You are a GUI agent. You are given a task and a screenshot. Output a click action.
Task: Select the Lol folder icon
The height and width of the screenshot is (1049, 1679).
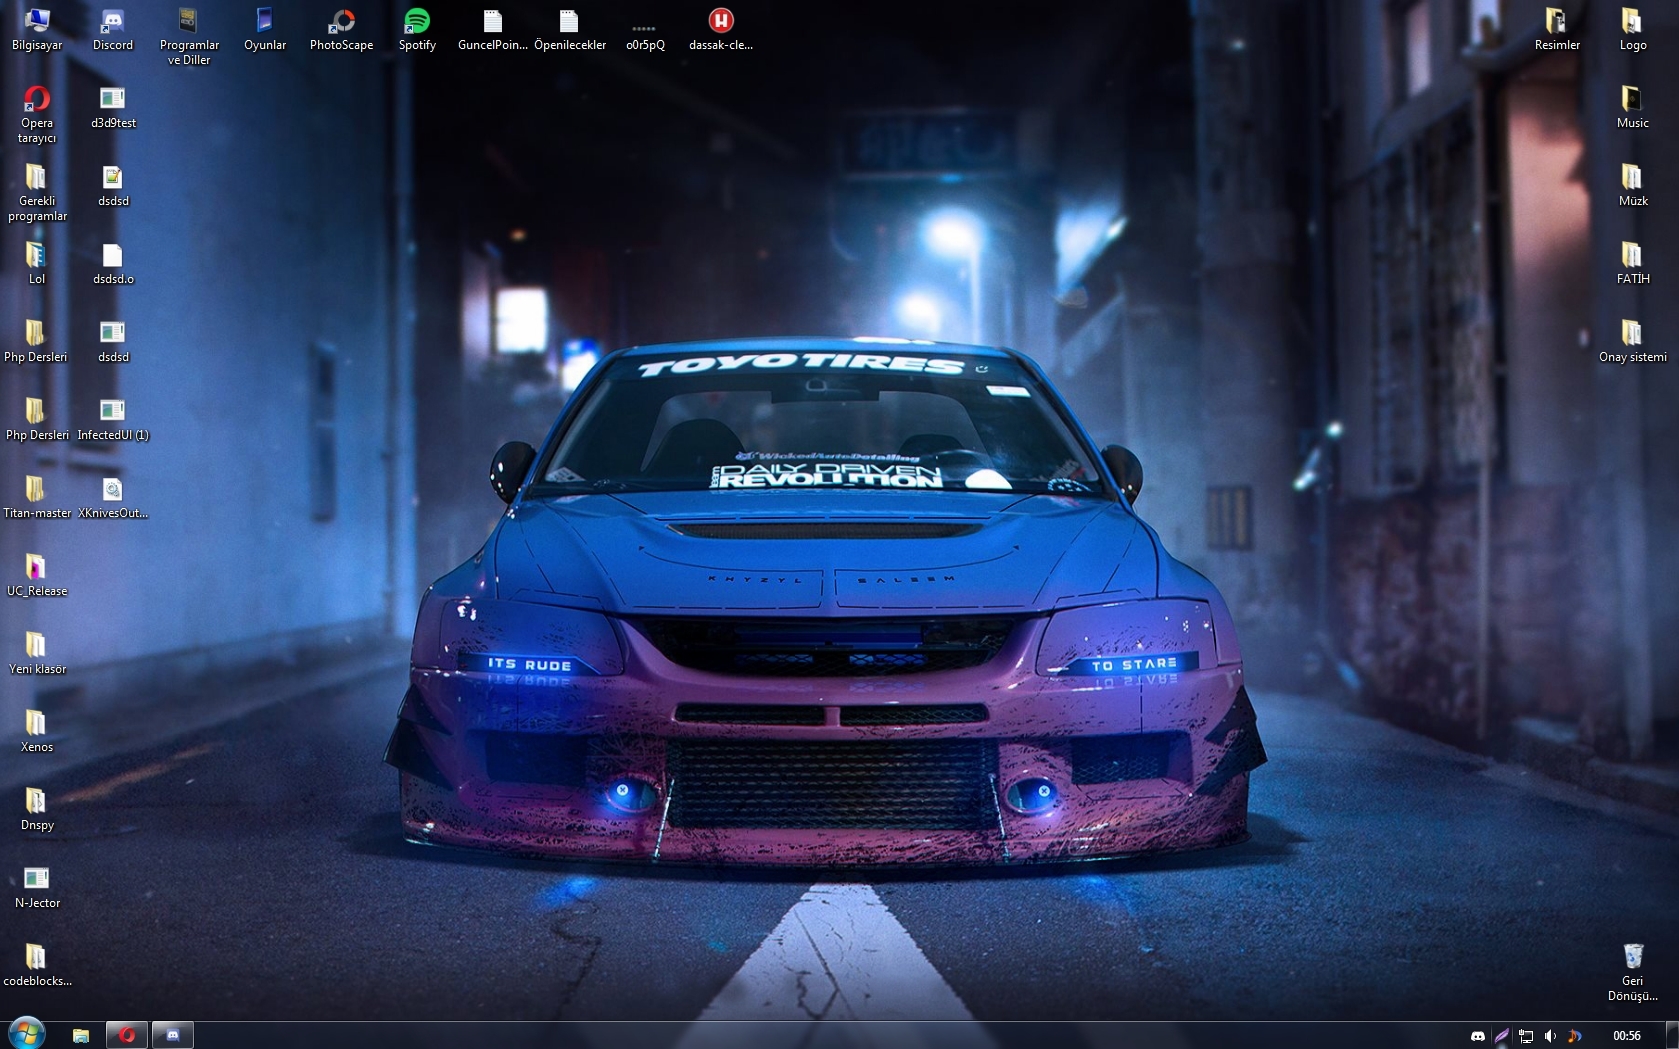37,263
